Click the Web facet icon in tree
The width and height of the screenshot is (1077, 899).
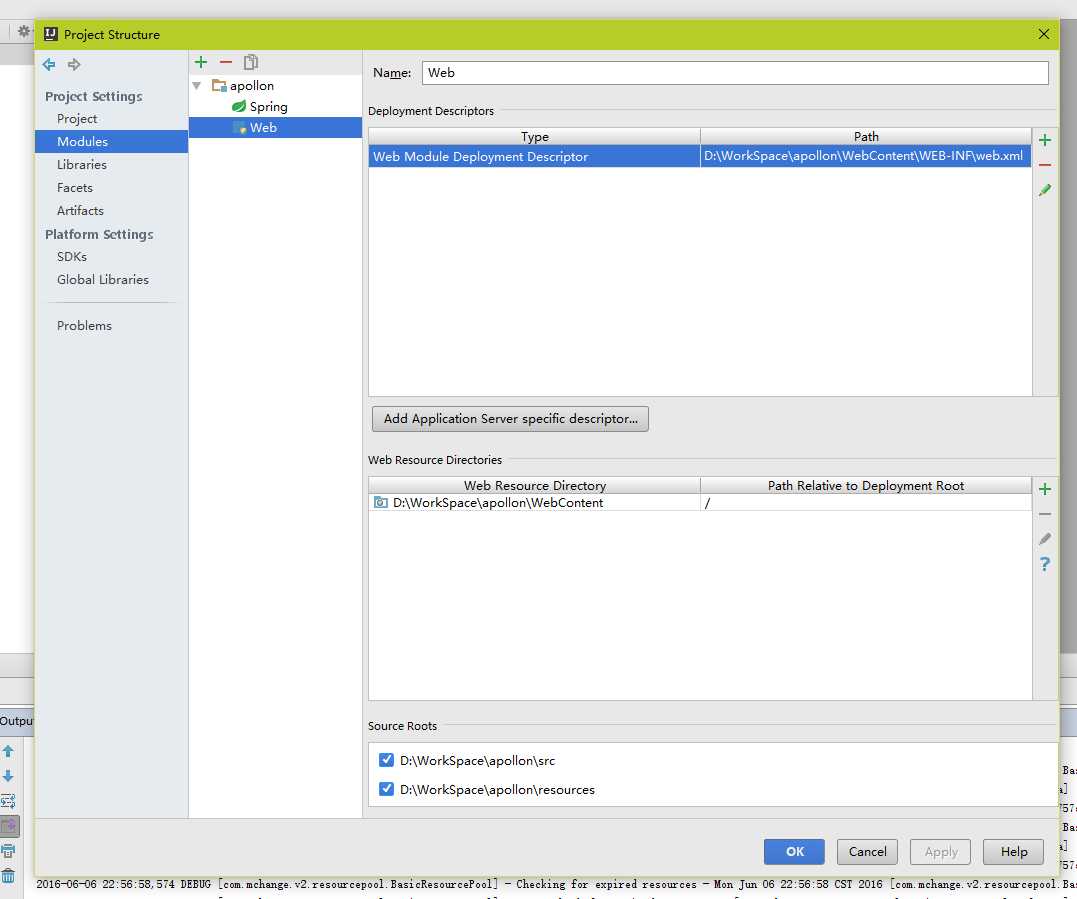(x=239, y=128)
